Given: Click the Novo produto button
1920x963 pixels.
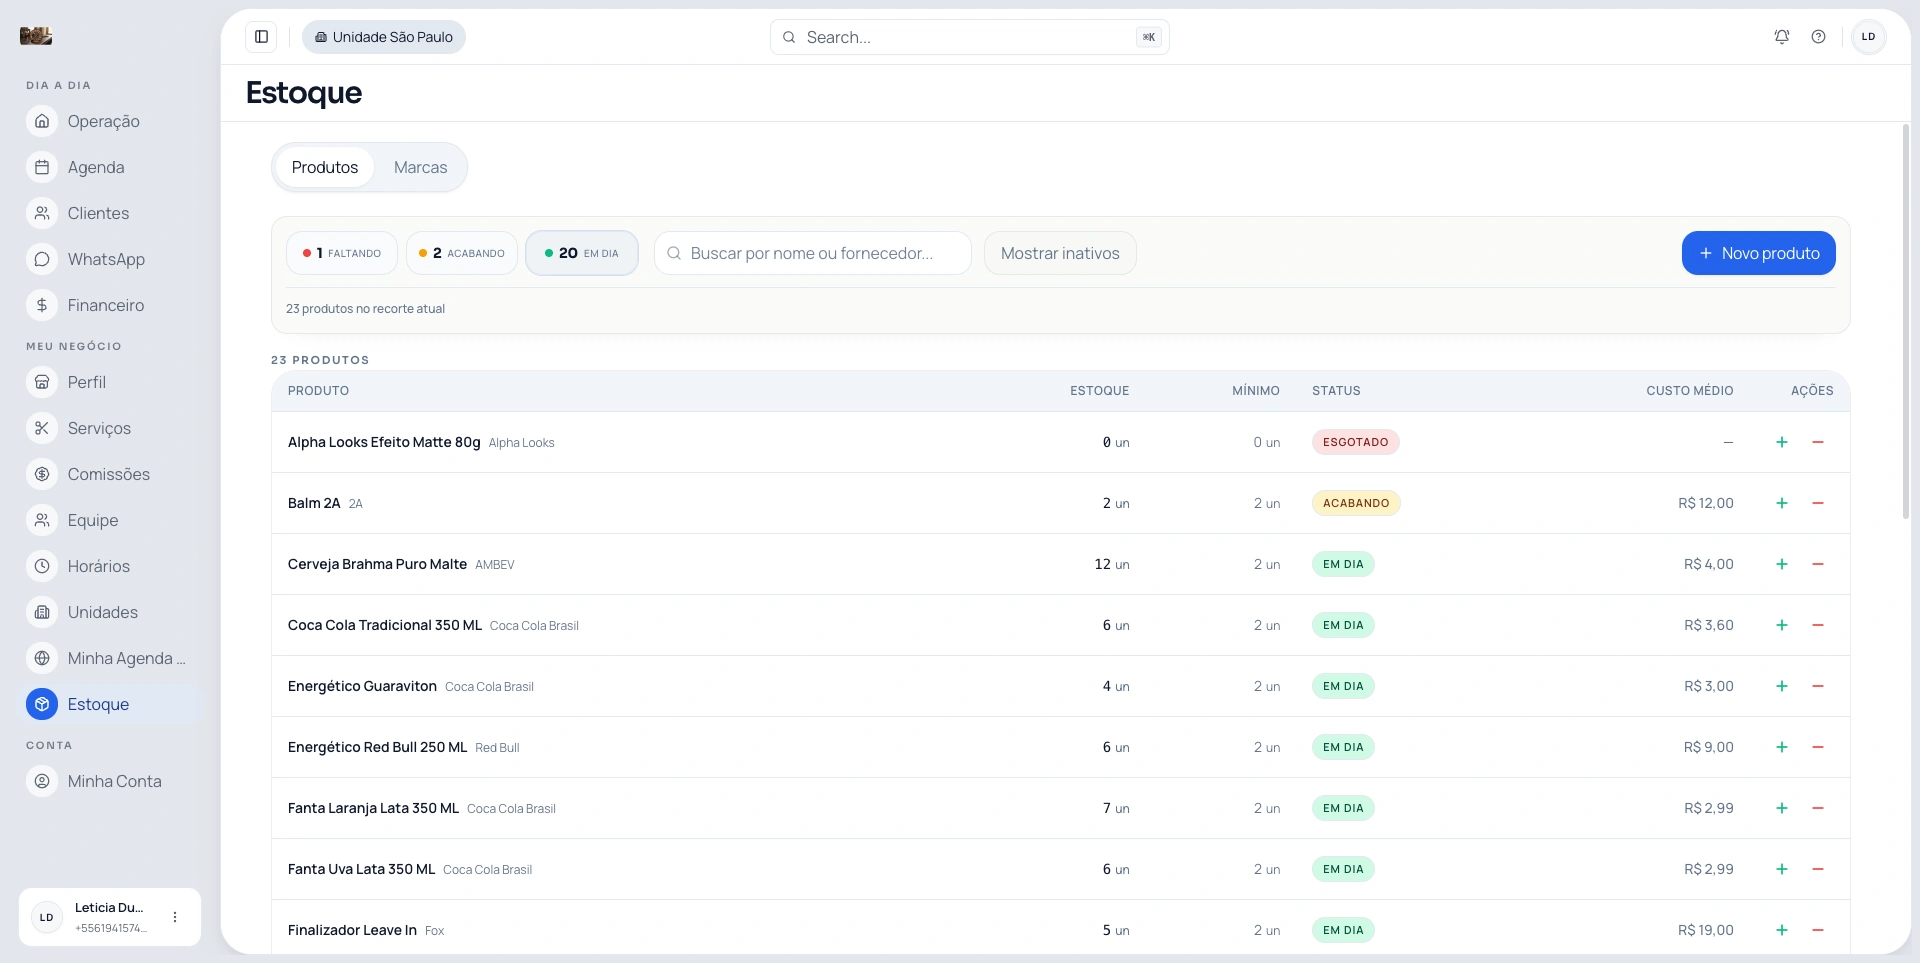Looking at the screenshot, I should point(1758,253).
